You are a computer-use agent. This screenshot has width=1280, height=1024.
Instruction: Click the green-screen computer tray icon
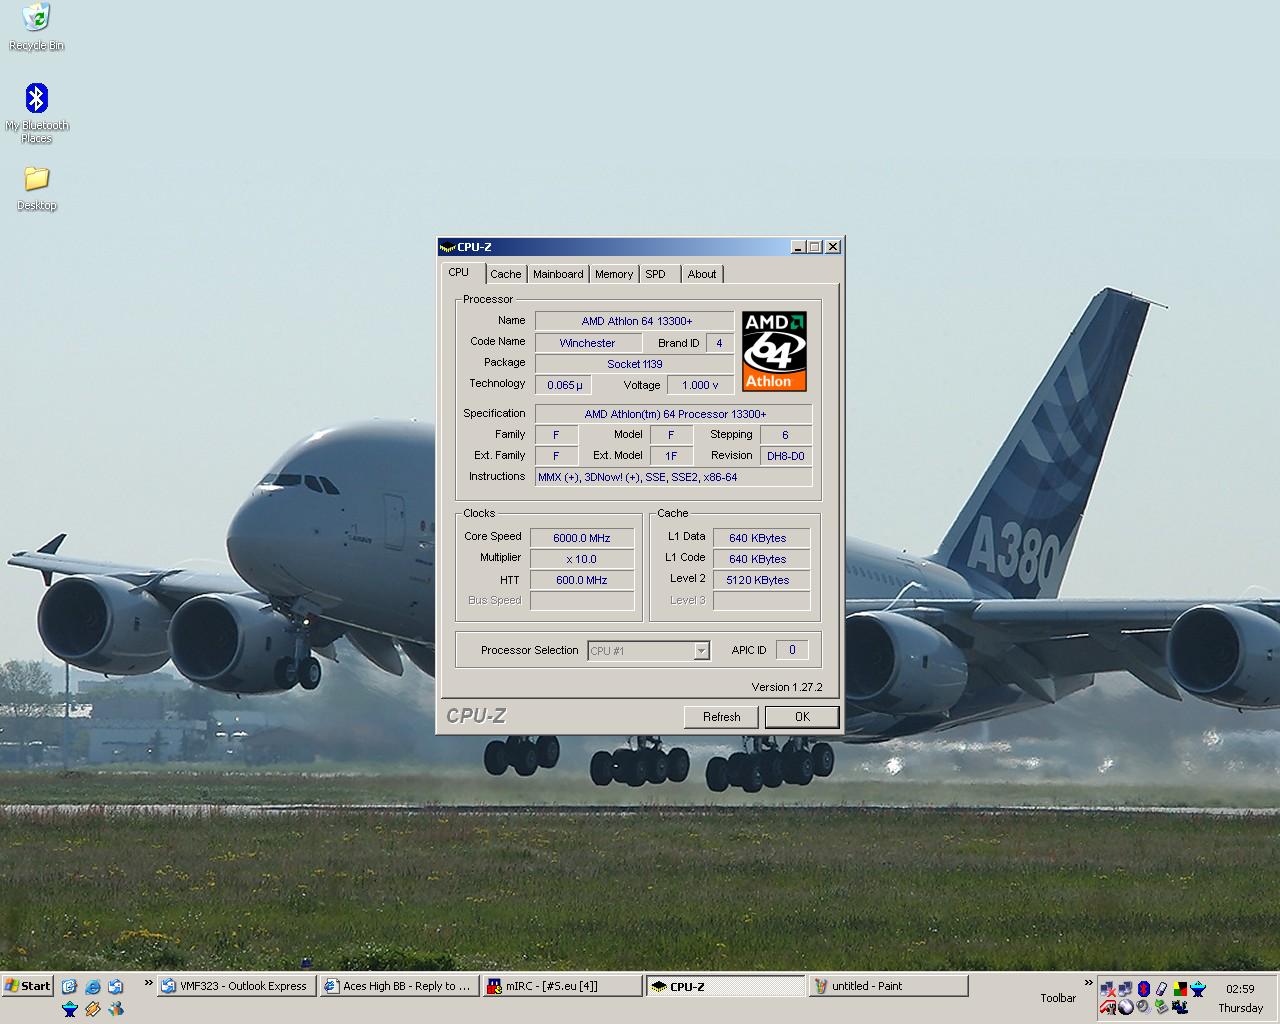1161,1007
